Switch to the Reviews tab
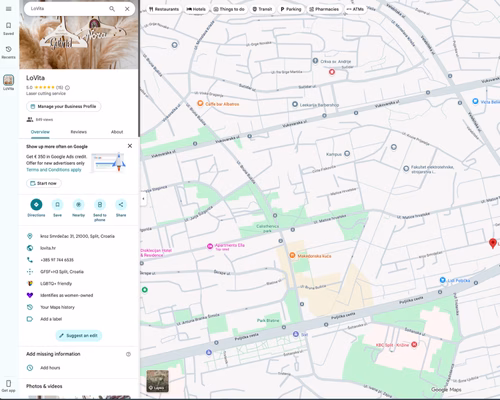 [x=79, y=132]
